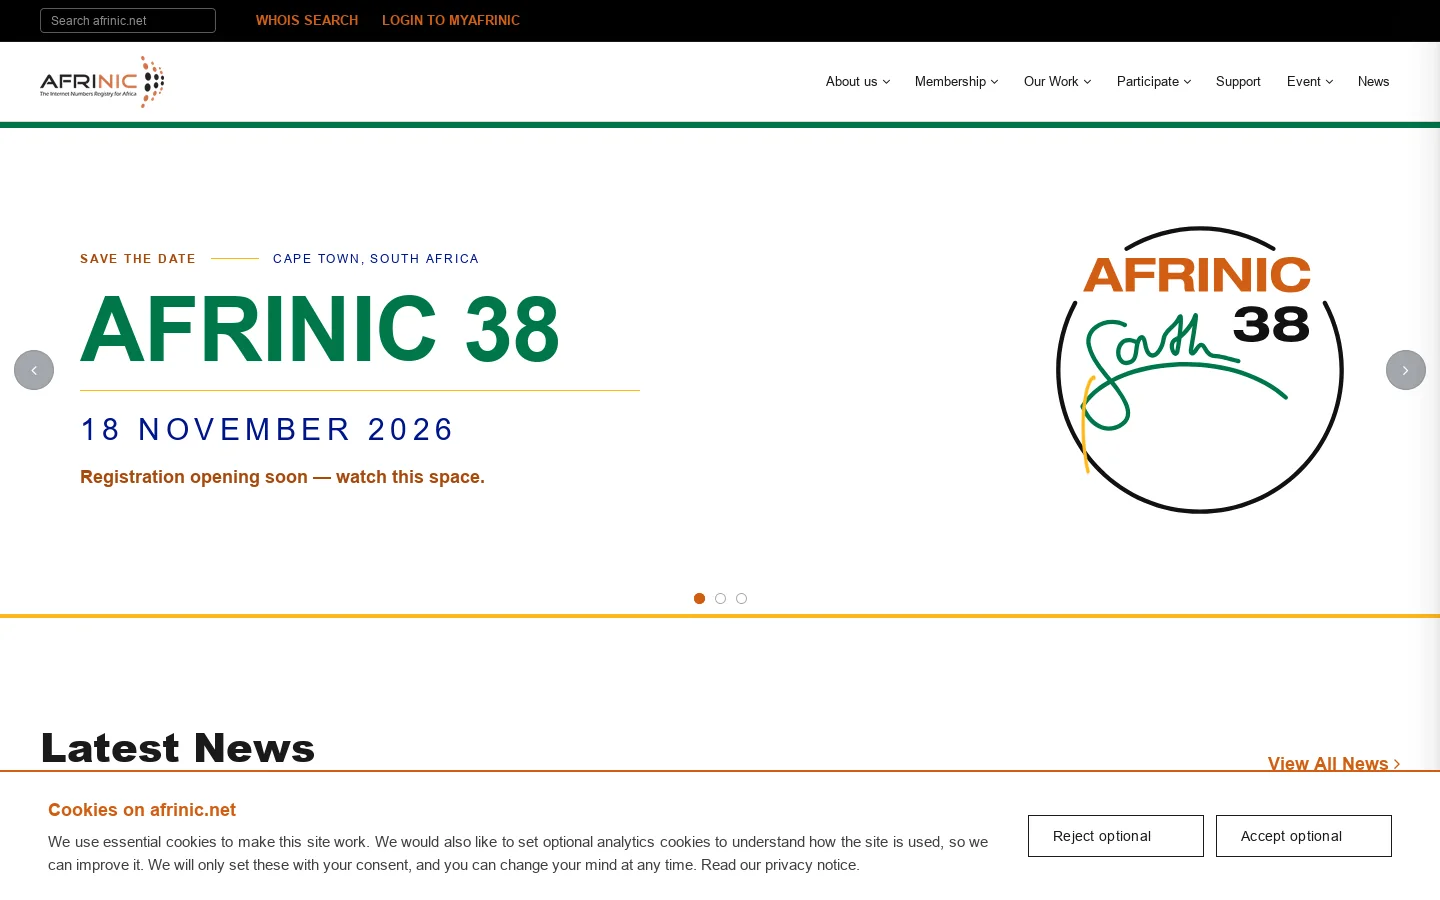
Task: Accept optional cookies
Action: 1304,836
